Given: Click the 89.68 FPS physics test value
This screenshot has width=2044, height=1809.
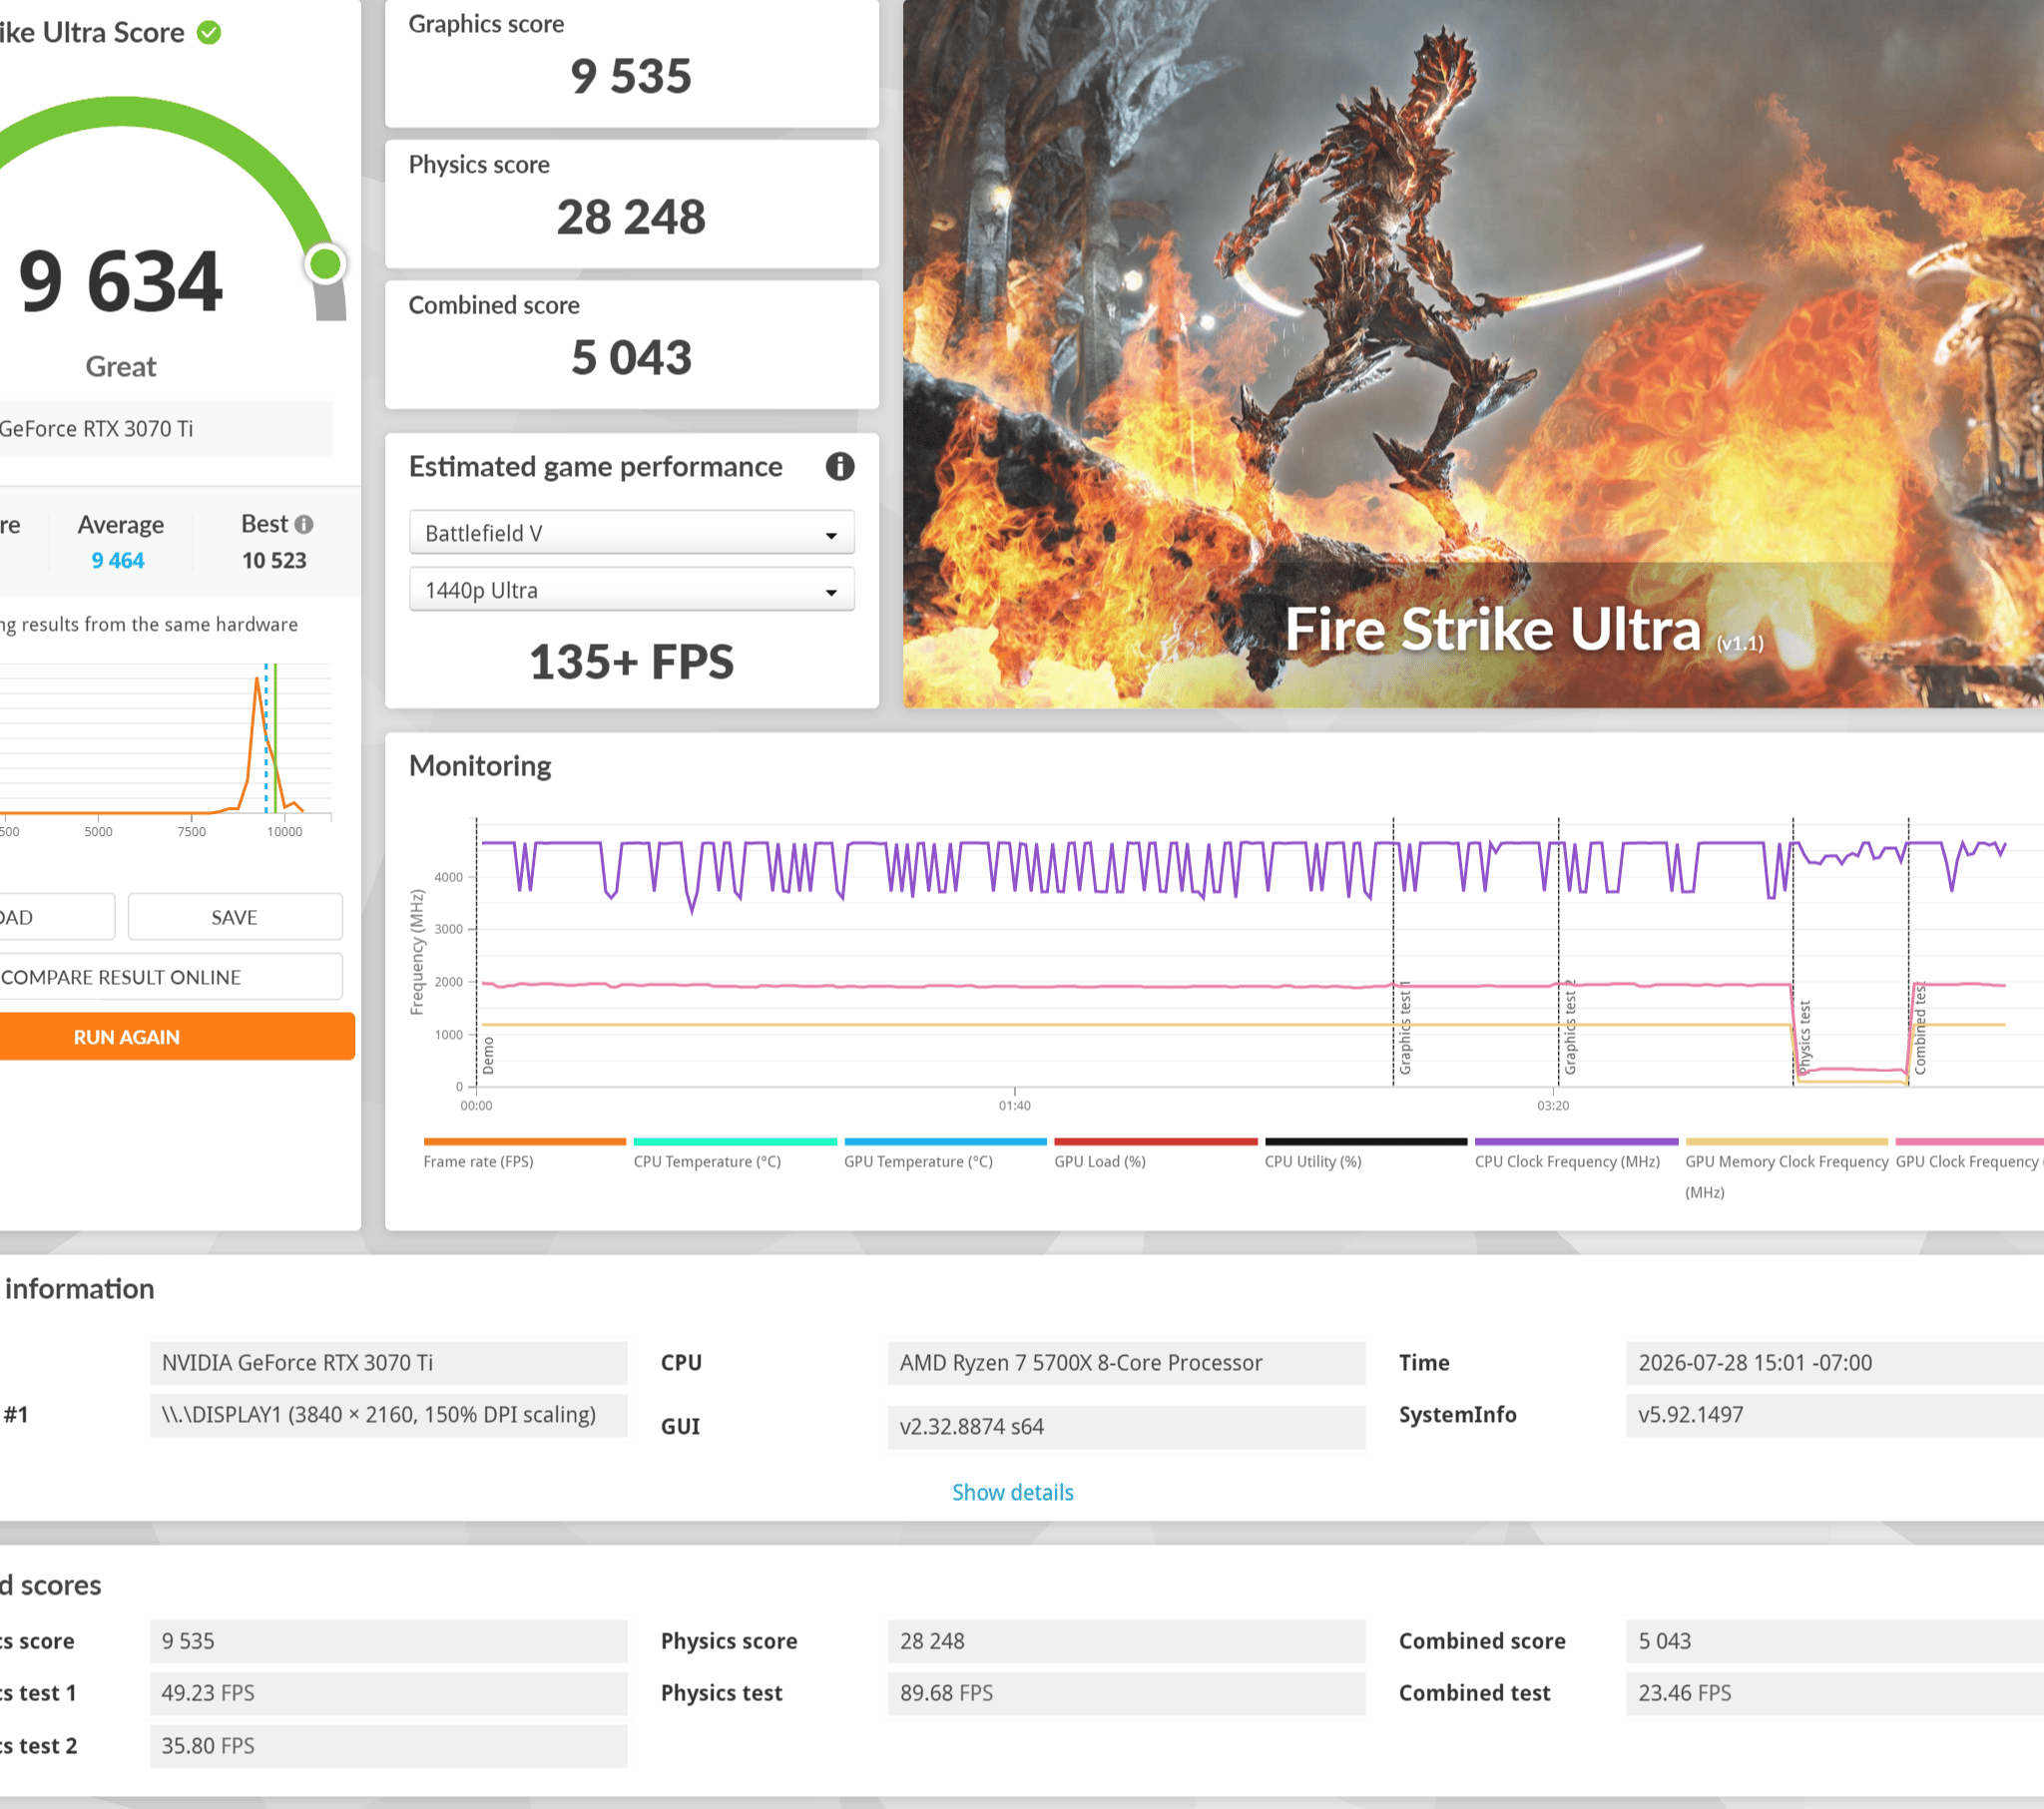Looking at the screenshot, I should (1126, 1693).
